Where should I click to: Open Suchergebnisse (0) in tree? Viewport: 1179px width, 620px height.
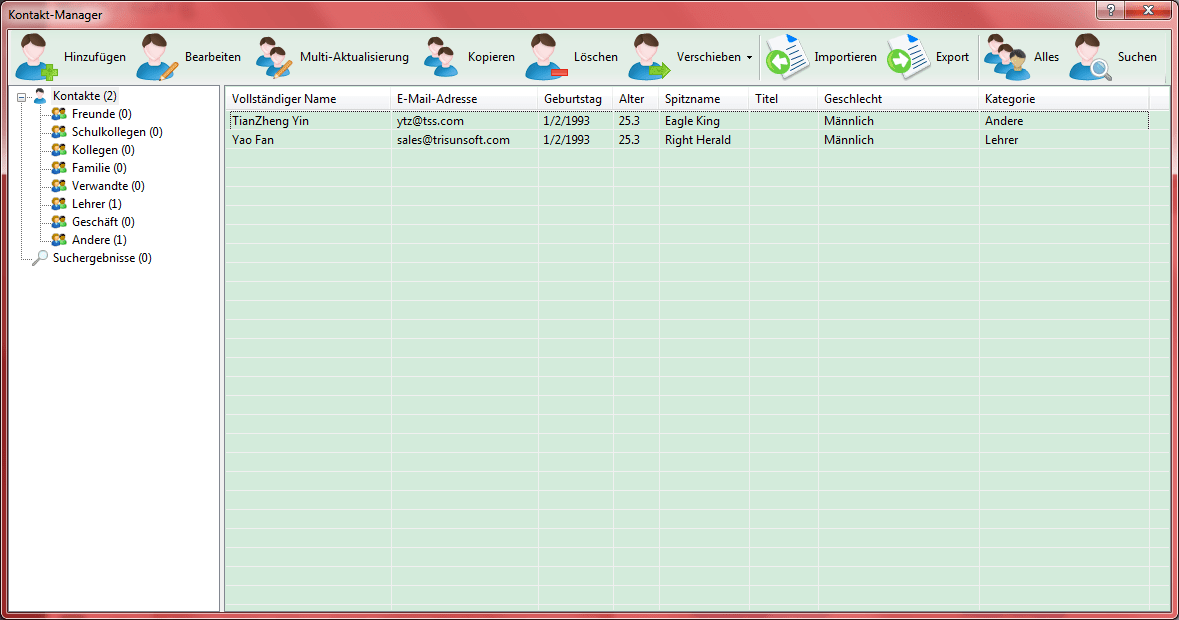(x=102, y=258)
